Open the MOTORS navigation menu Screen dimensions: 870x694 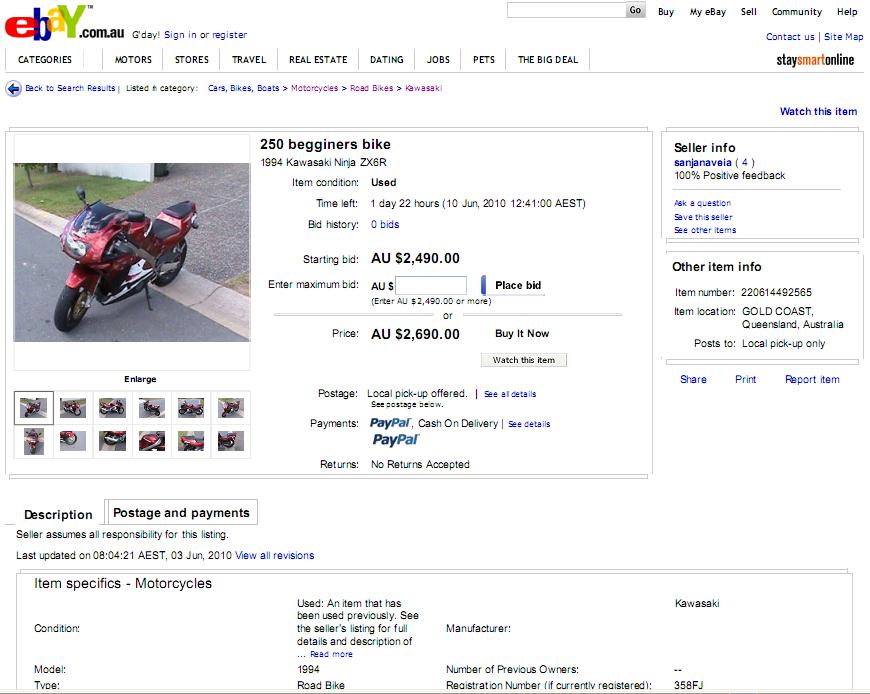133,60
